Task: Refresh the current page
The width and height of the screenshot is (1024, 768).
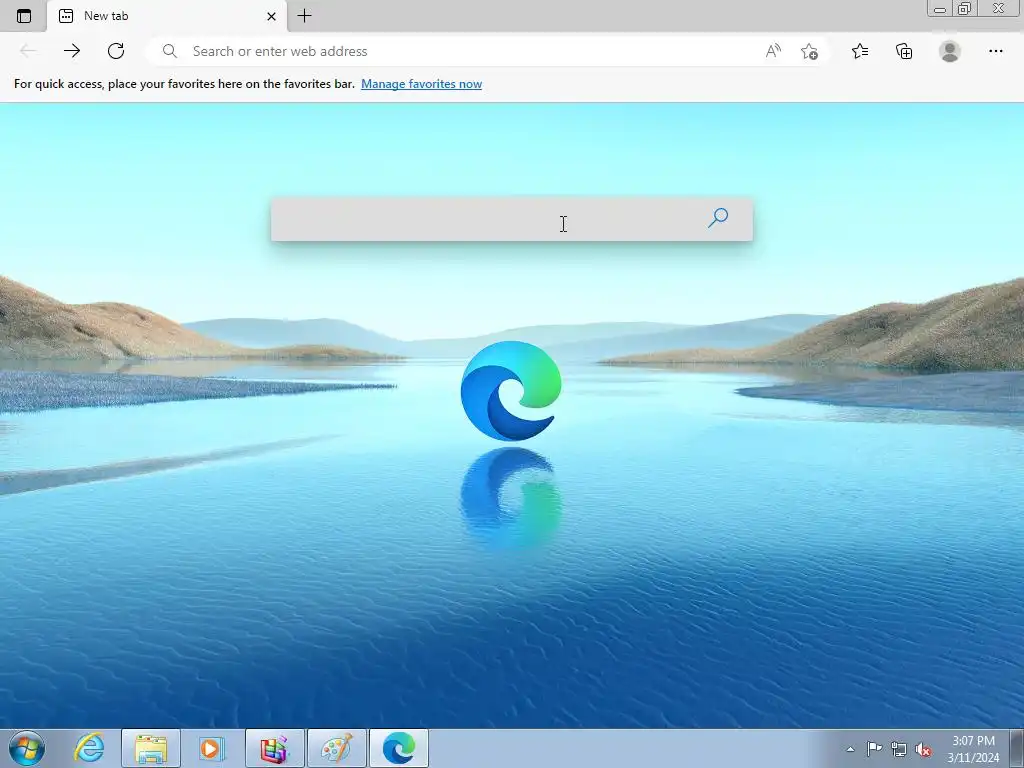Action: point(116,51)
